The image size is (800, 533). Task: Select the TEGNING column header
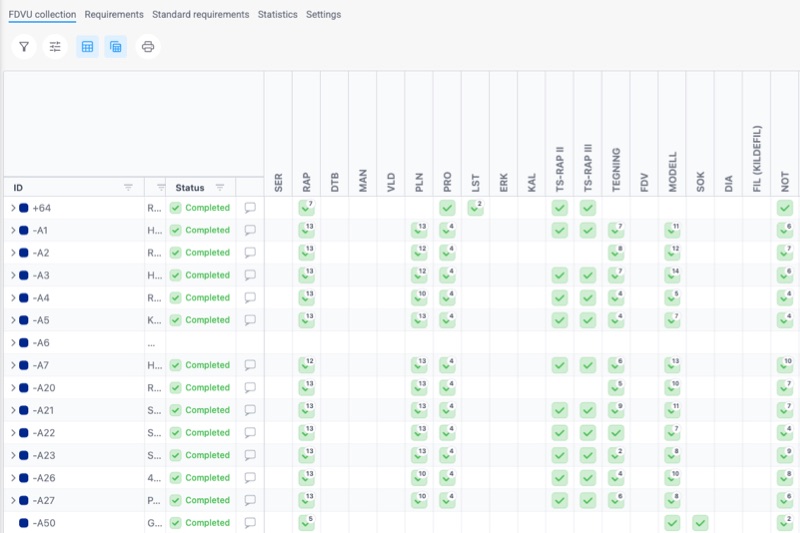pos(616,169)
